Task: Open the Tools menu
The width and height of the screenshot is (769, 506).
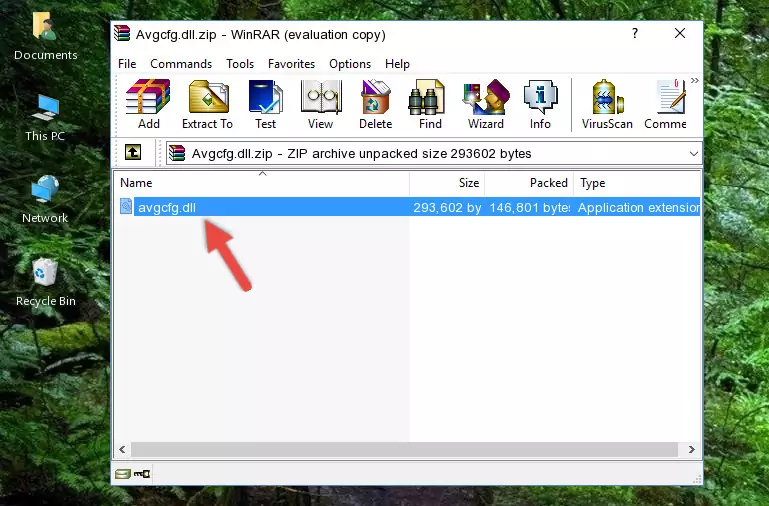Action: [240, 64]
